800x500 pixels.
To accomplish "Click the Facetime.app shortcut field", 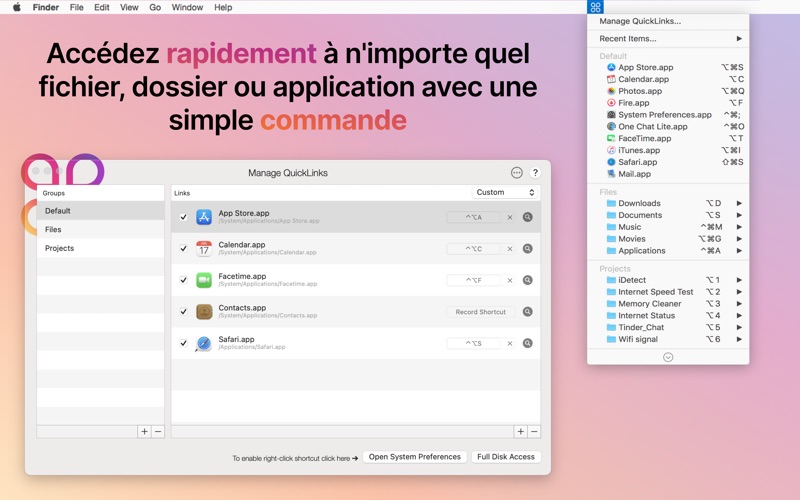I will (474, 280).
